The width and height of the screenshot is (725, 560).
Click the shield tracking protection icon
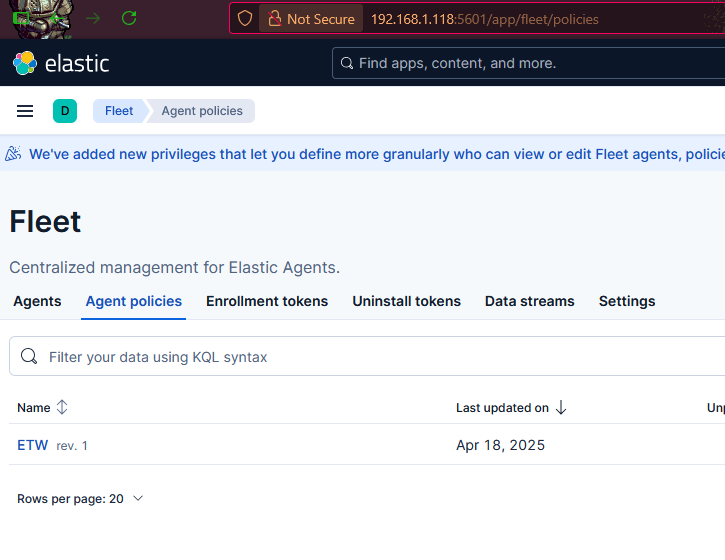point(245,18)
